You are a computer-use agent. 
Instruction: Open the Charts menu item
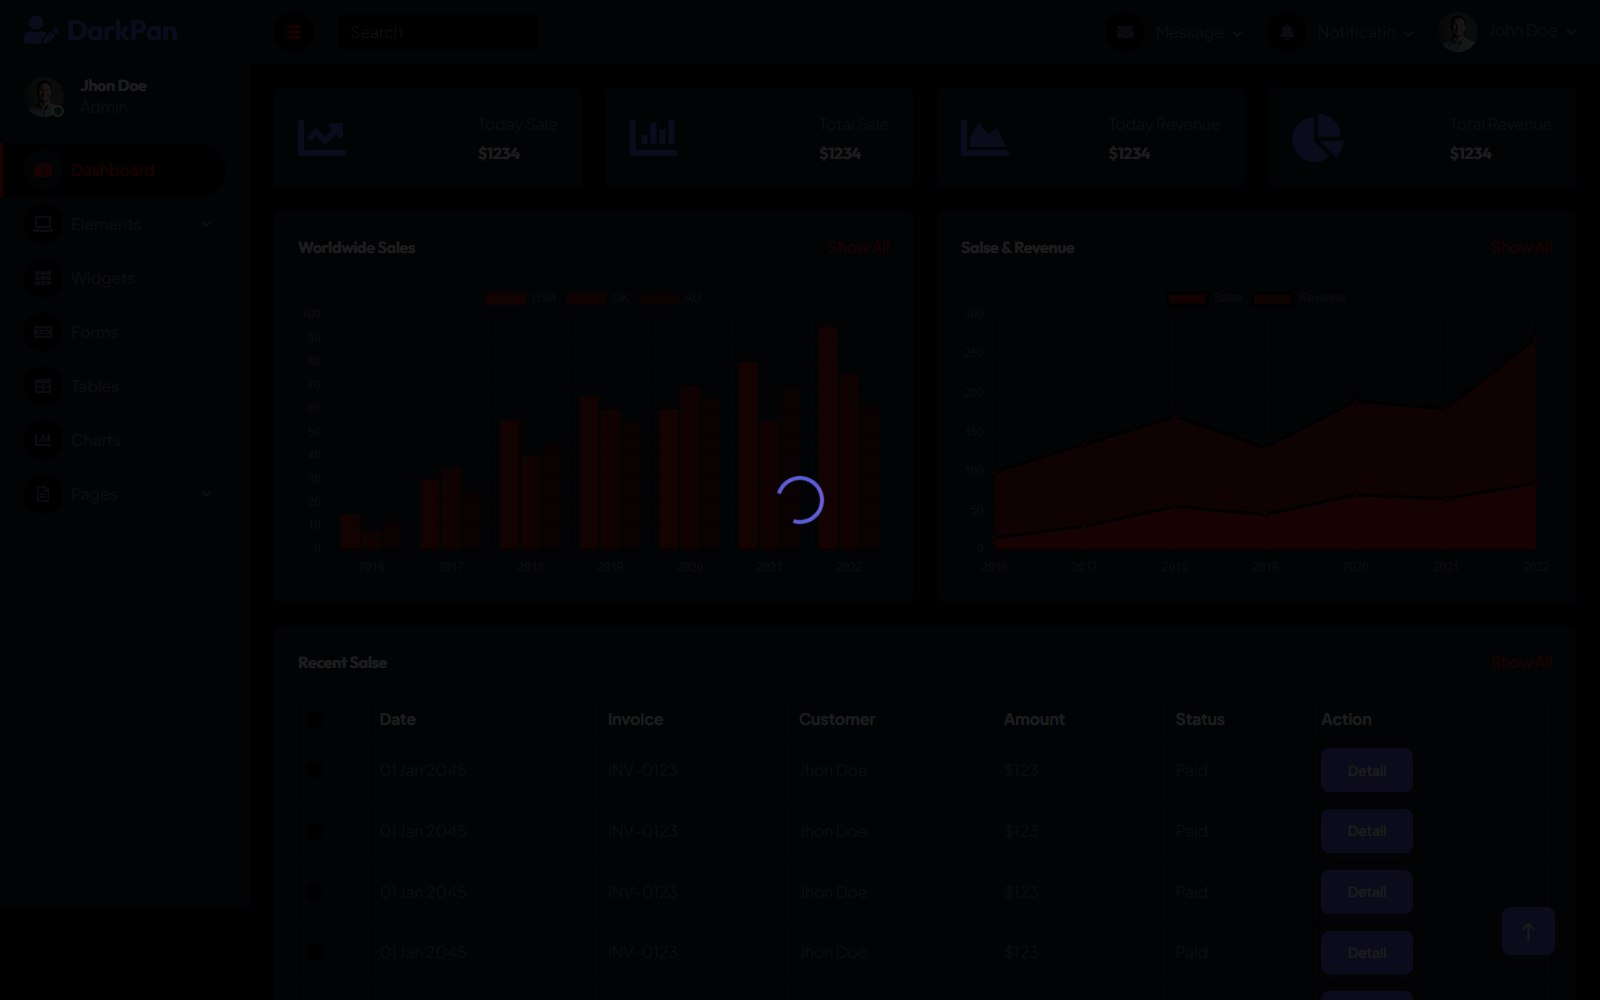click(112, 440)
